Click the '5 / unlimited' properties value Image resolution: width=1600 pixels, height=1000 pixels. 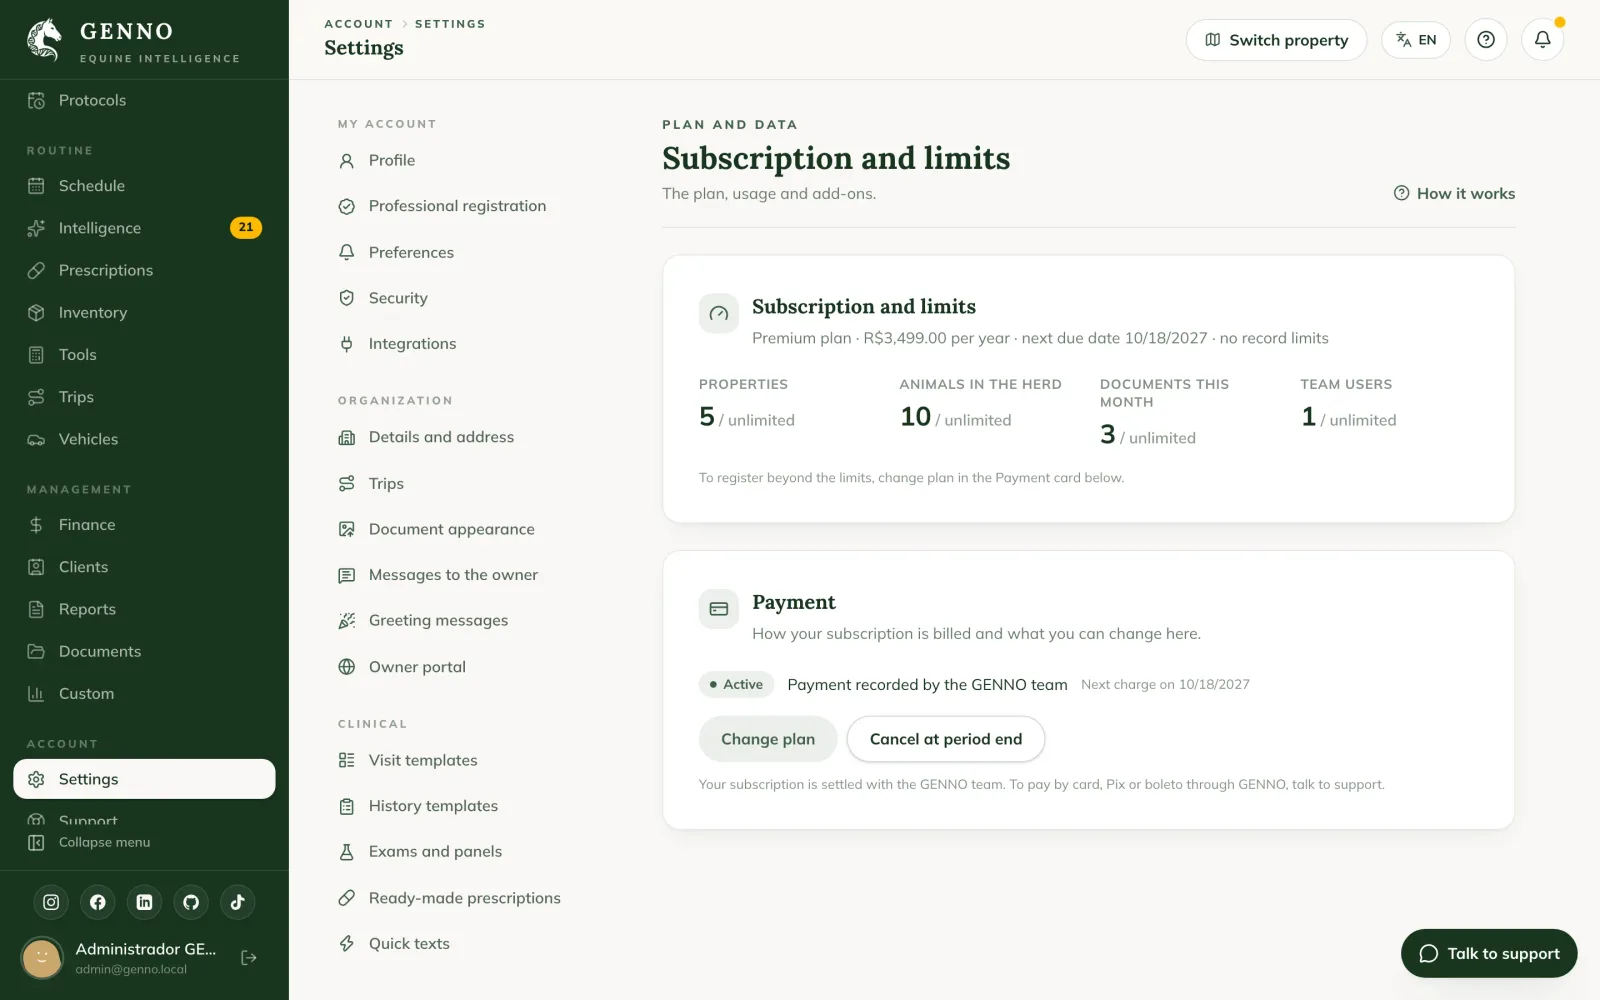(x=747, y=417)
